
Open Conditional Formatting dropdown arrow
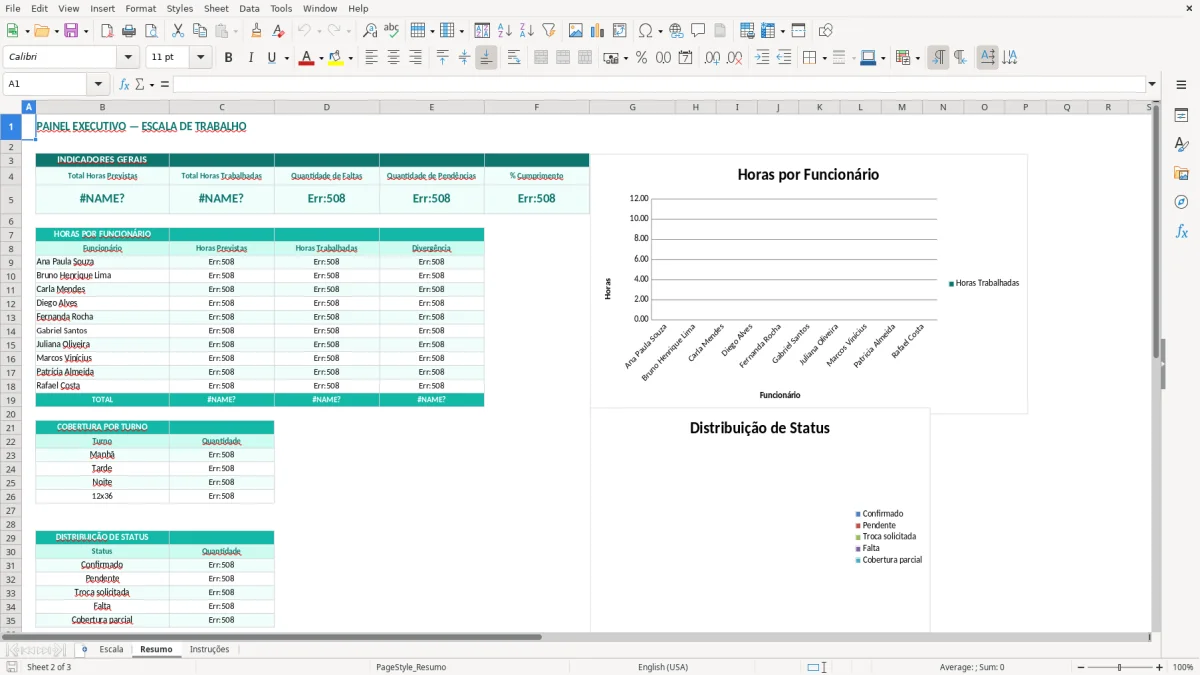pos(917,58)
